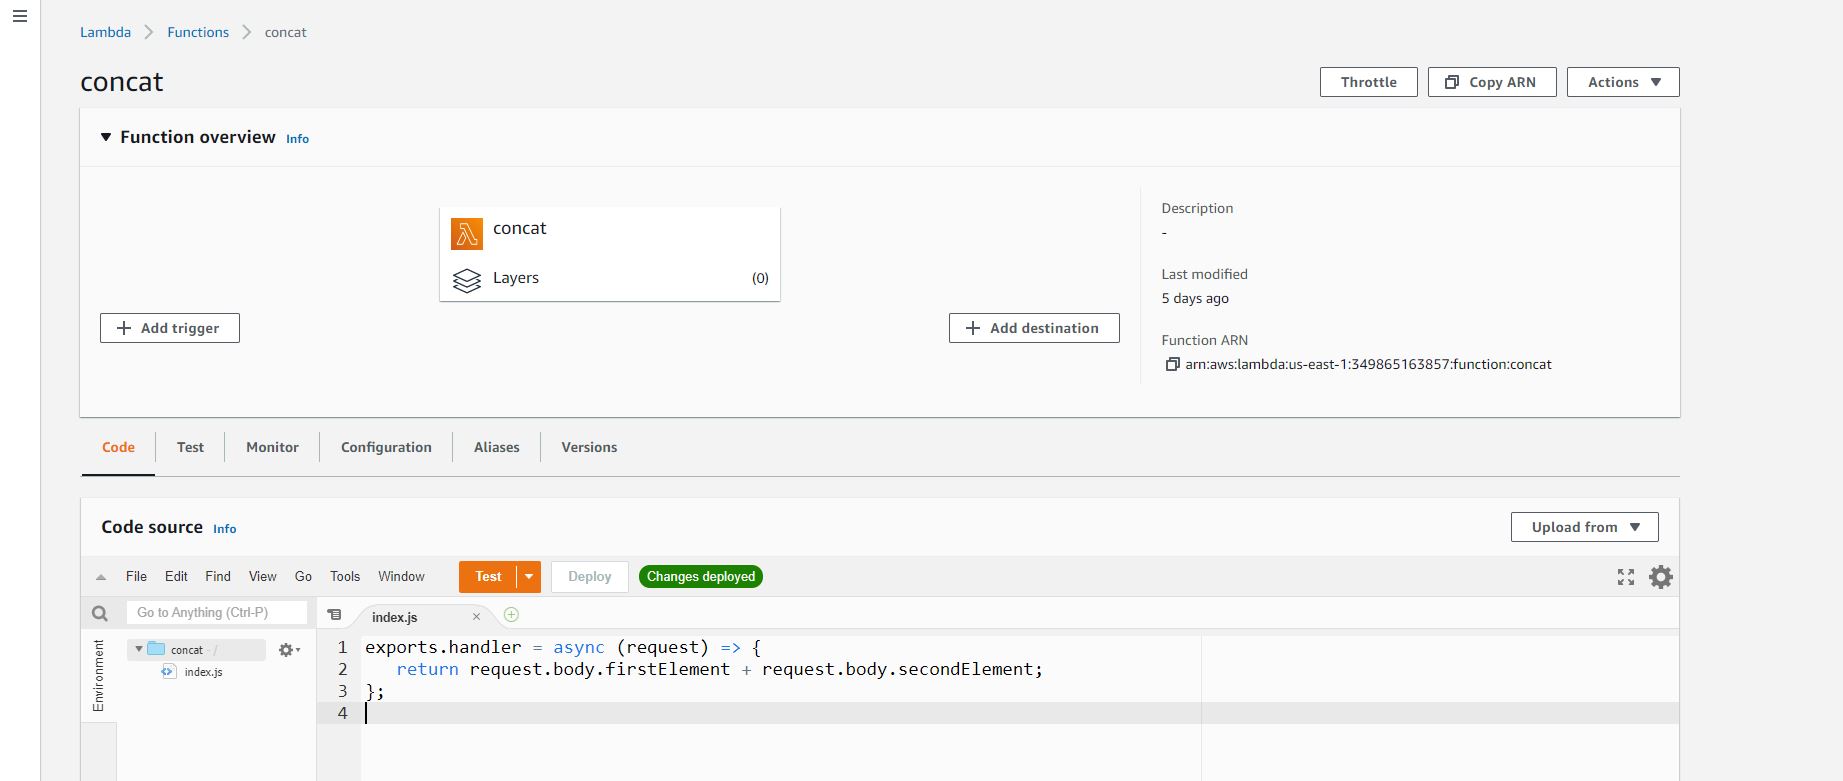This screenshot has height=781, width=1843.
Task: Focus the Go to Anything search field
Action: click(x=217, y=613)
